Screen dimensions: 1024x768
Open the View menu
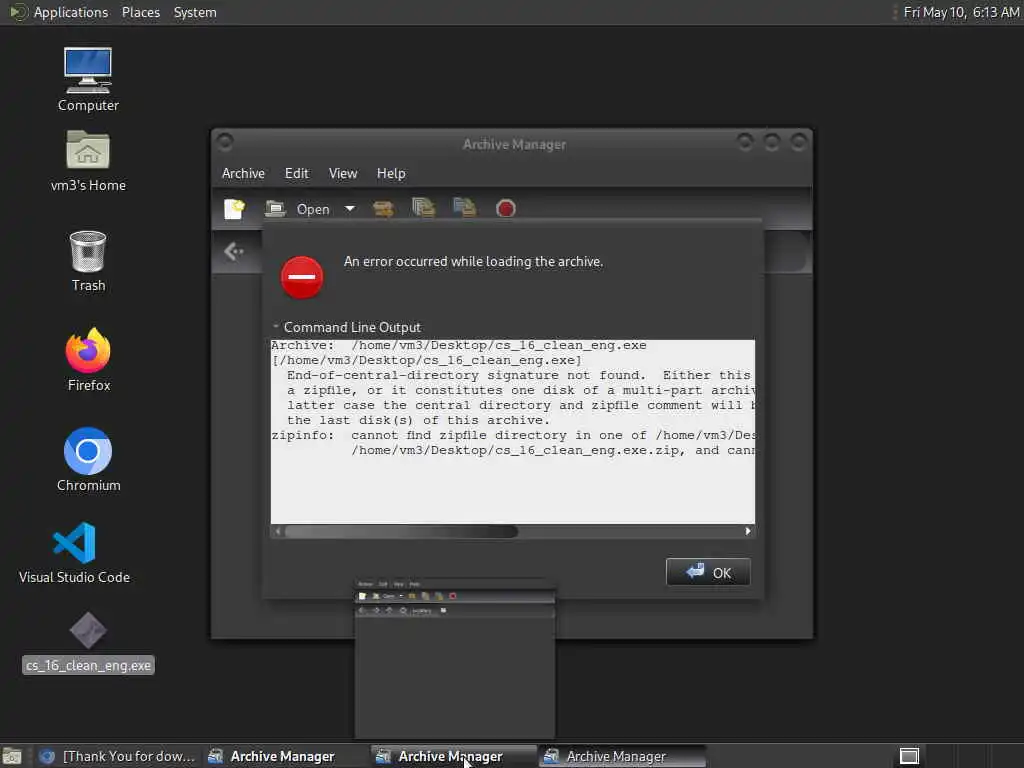tap(343, 174)
